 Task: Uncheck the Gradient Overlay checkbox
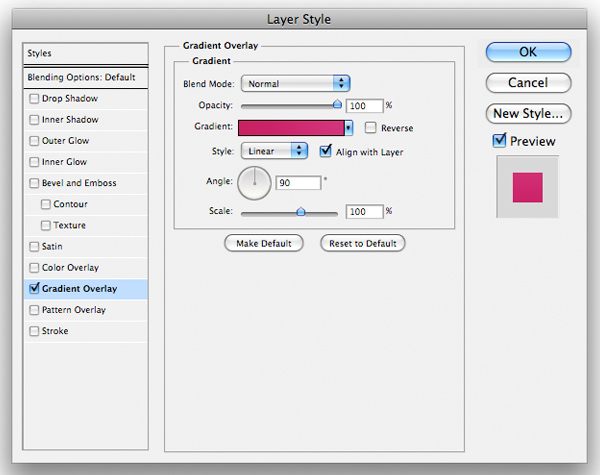point(34,288)
